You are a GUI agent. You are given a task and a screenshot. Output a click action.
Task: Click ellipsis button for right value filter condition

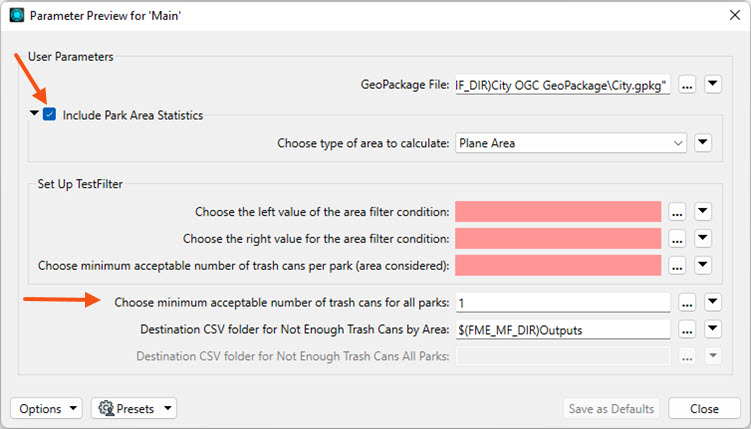point(677,239)
